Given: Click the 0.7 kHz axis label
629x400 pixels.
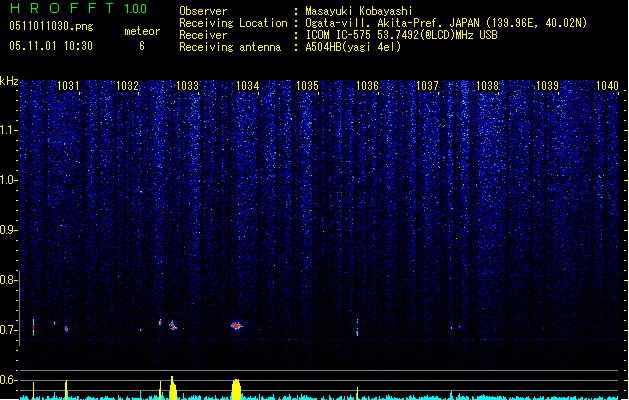Looking at the screenshot, I should click(x=9, y=330).
